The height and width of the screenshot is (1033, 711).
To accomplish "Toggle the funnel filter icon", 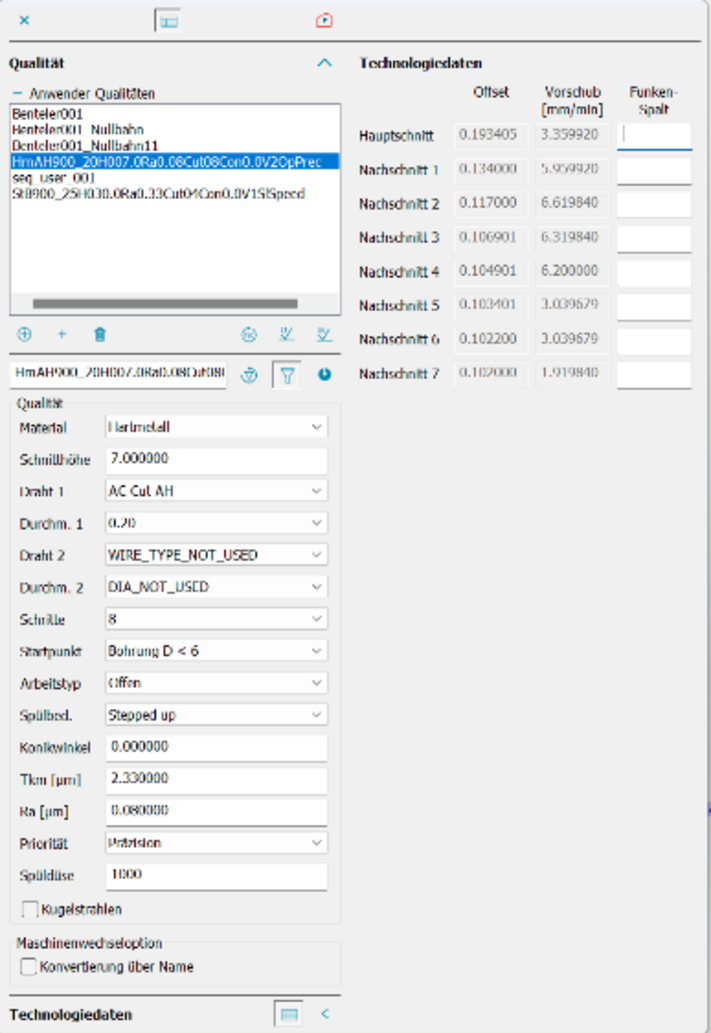I will click(x=287, y=375).
